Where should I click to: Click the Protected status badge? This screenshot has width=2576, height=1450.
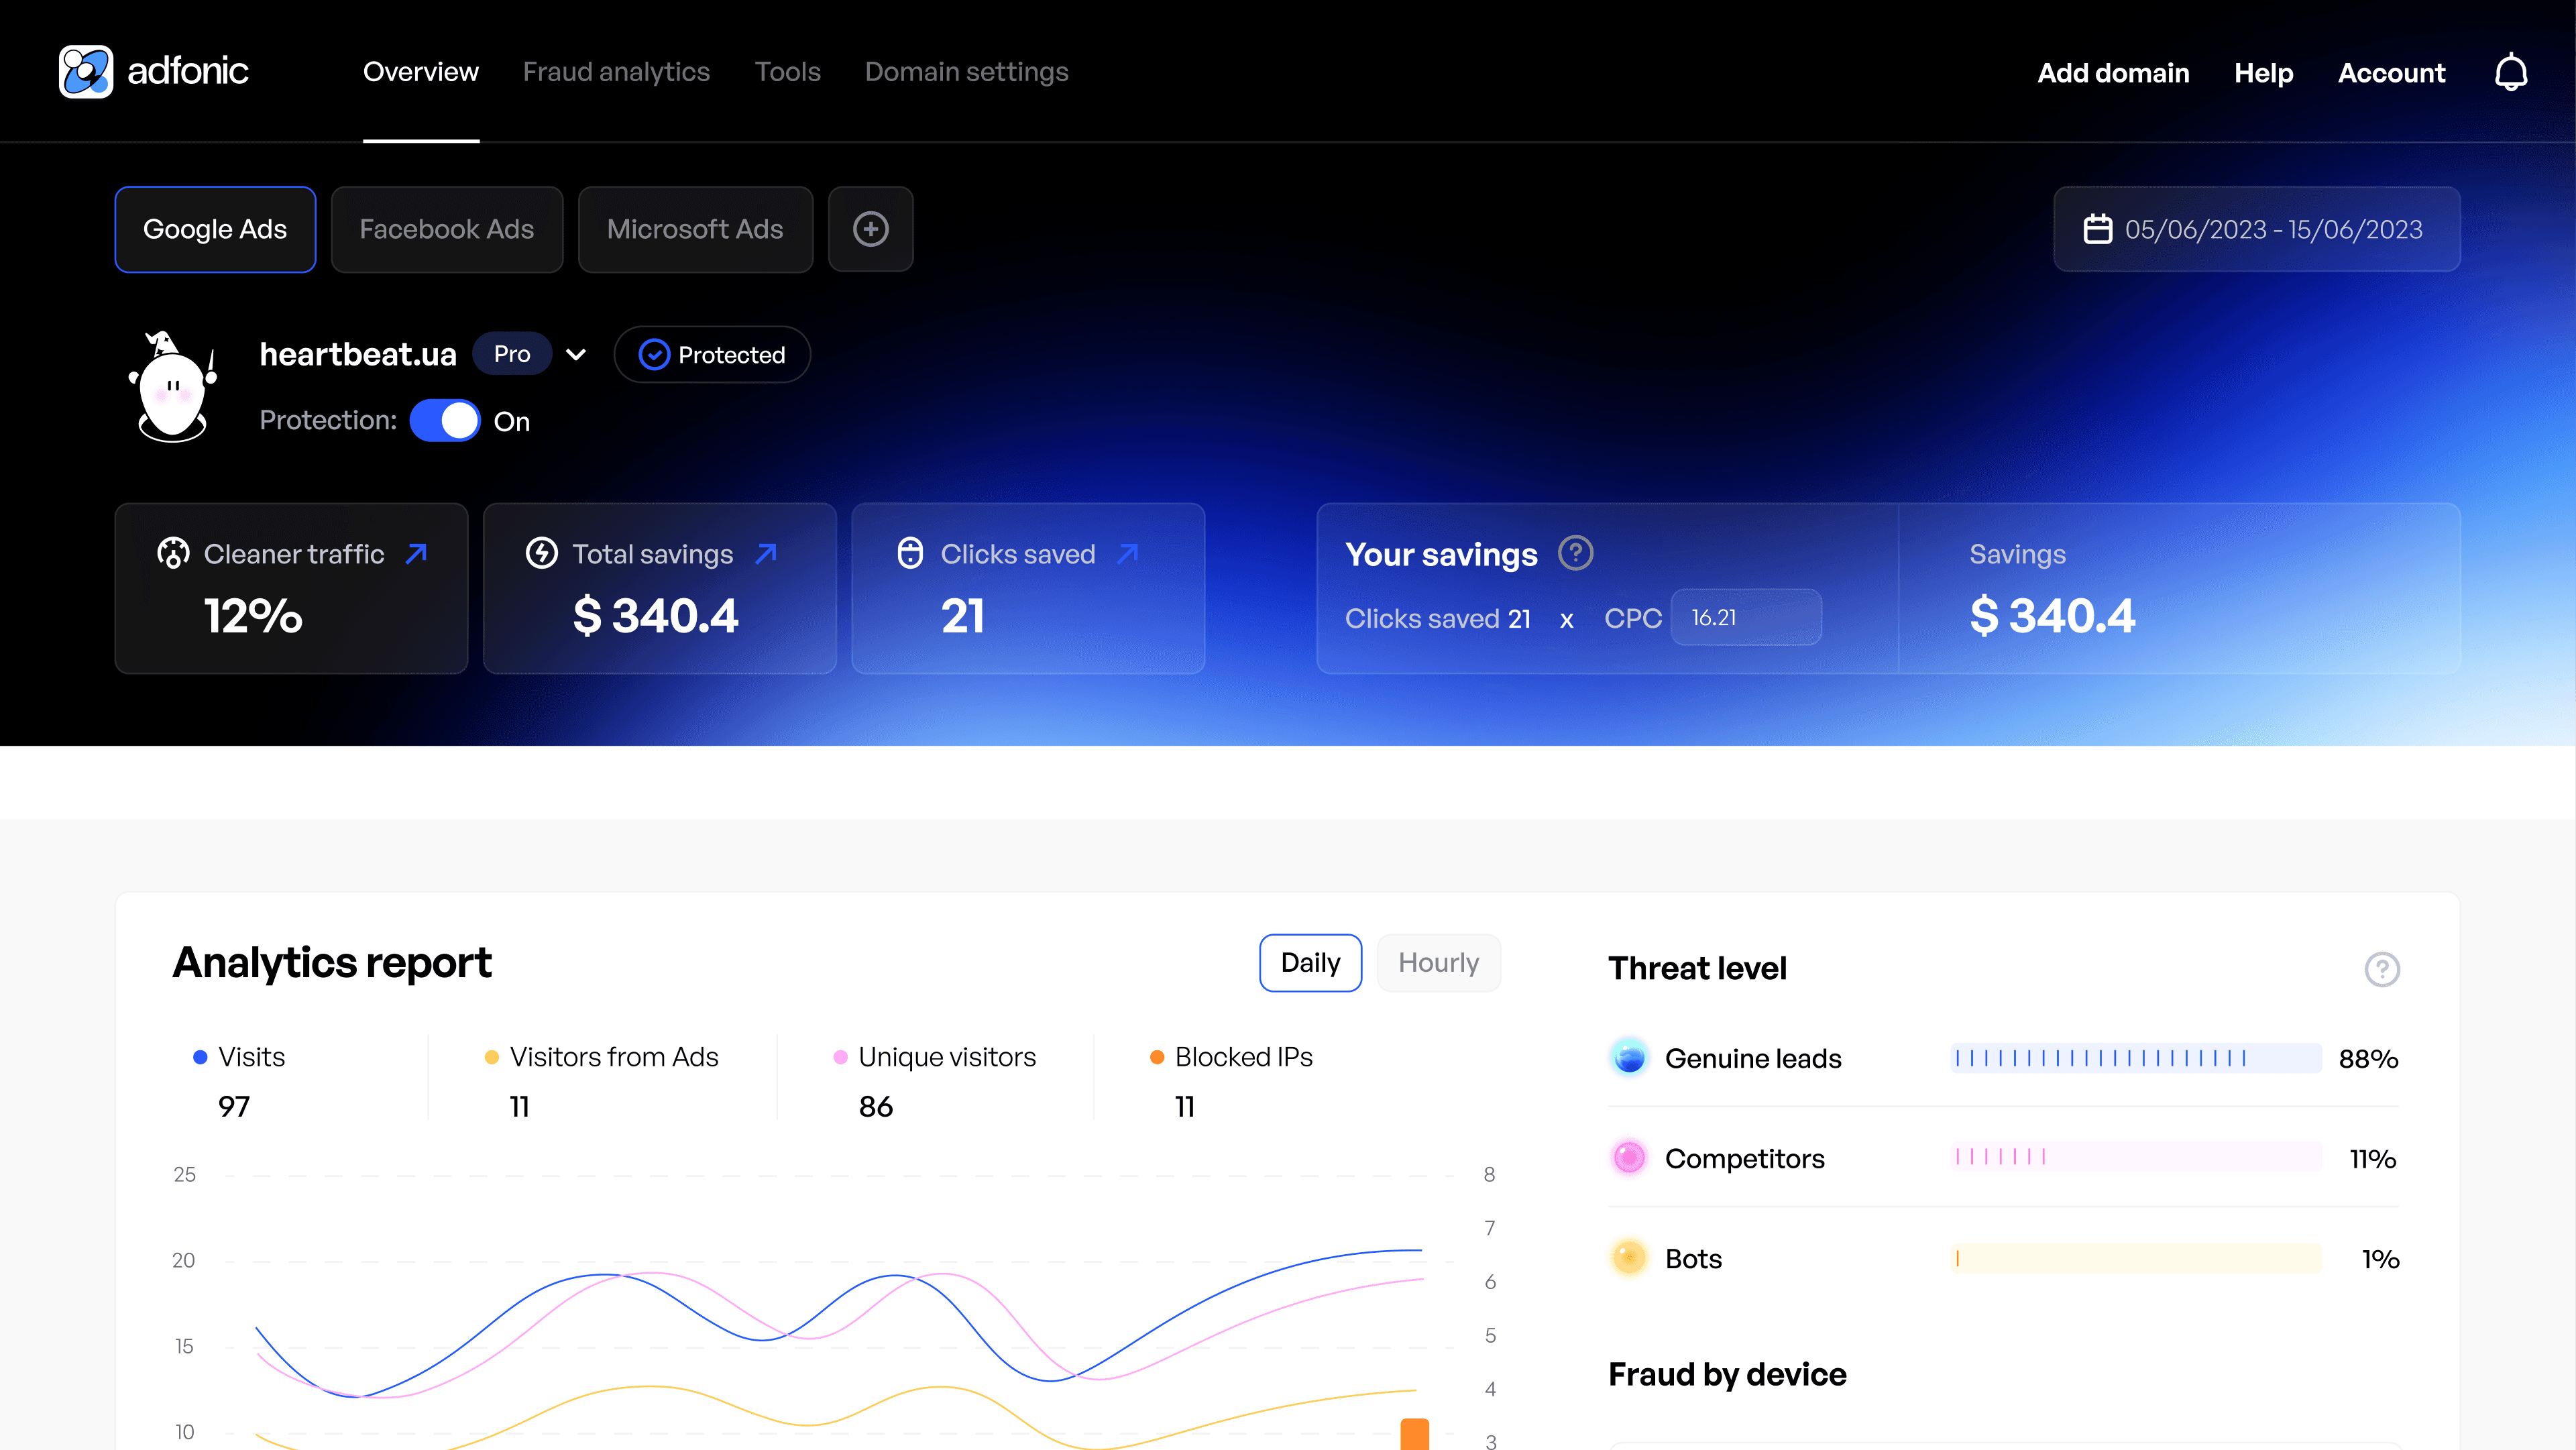point(712,355)
